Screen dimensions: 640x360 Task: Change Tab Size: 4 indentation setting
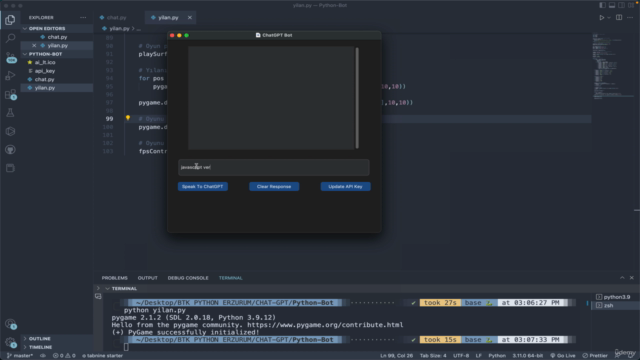[x=433, y=356]
